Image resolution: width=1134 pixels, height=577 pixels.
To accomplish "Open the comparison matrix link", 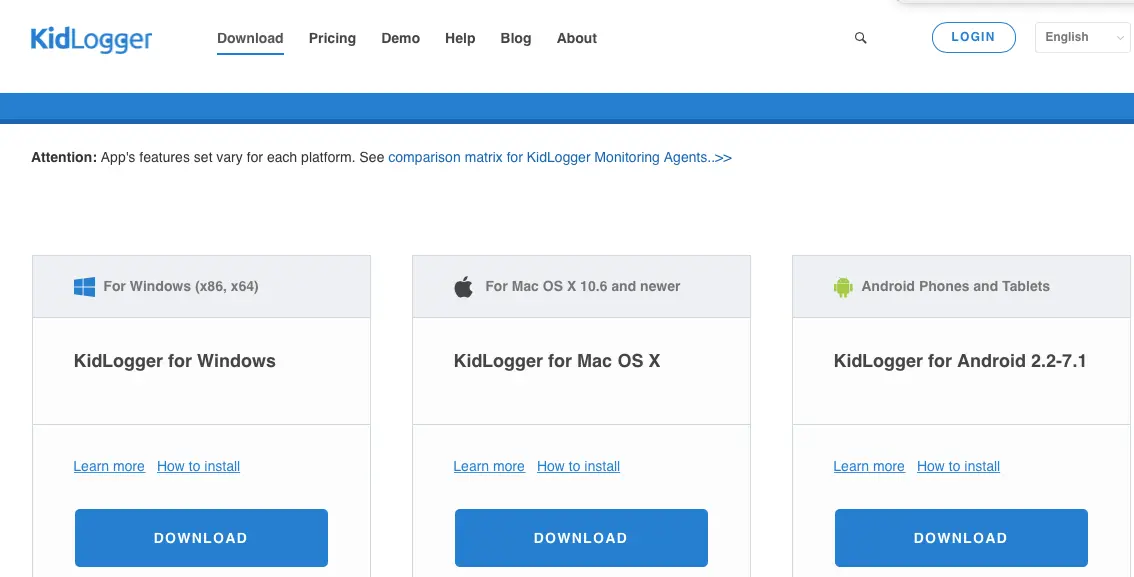I will [x=560, y=158].
